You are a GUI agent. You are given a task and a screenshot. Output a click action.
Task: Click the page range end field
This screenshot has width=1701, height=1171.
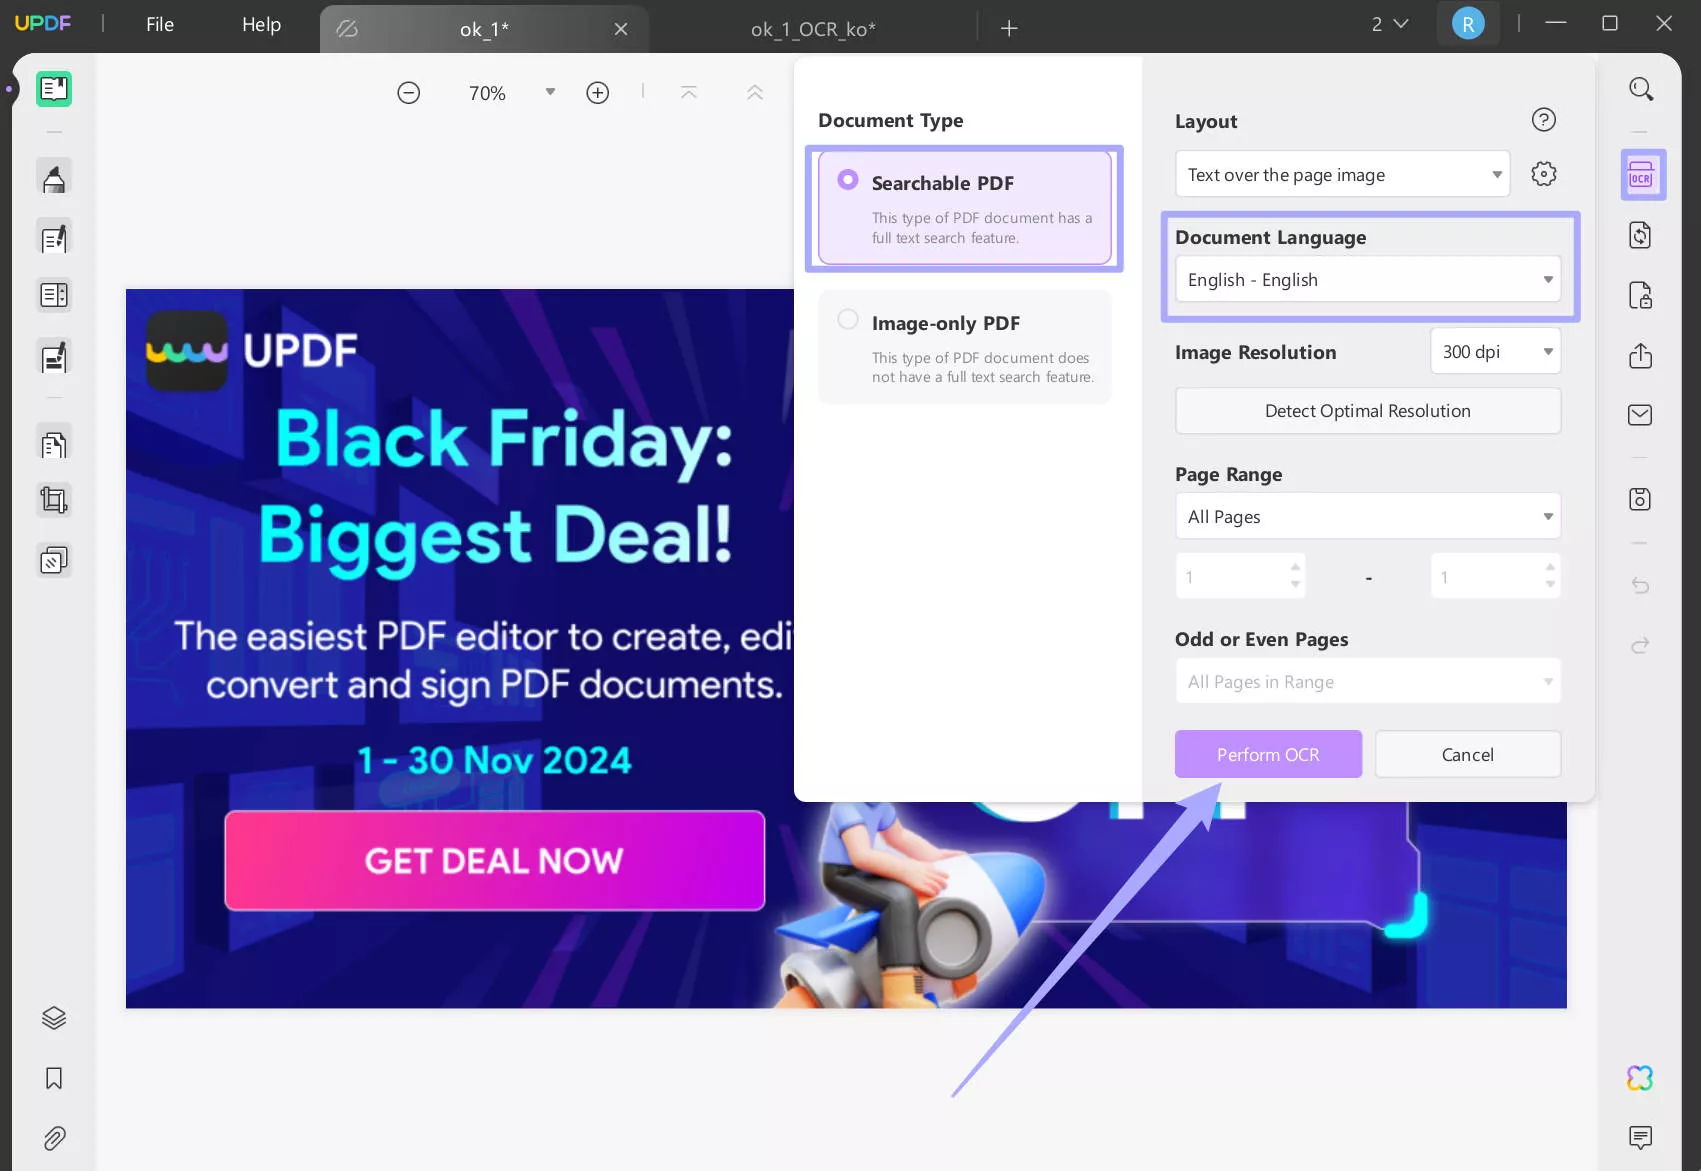(x=1495, y=576)
